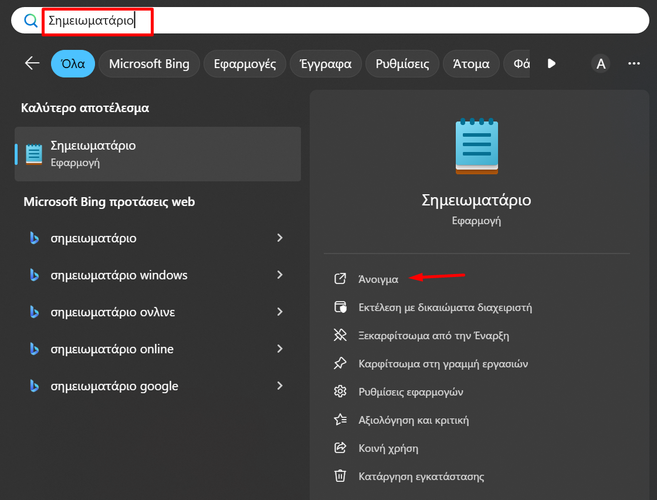Expand chevron beside σημειωματάριο suggestion

(279, 238)
